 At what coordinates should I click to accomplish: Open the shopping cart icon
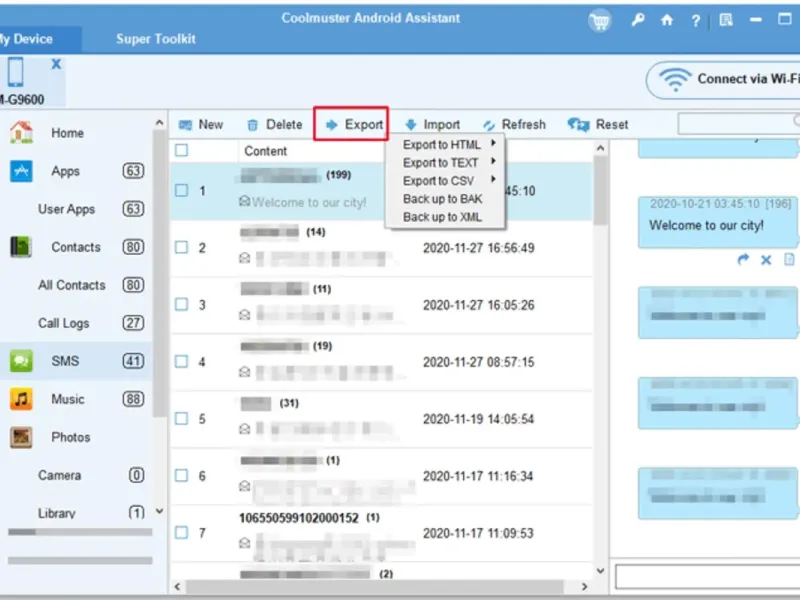coord(600,21)
